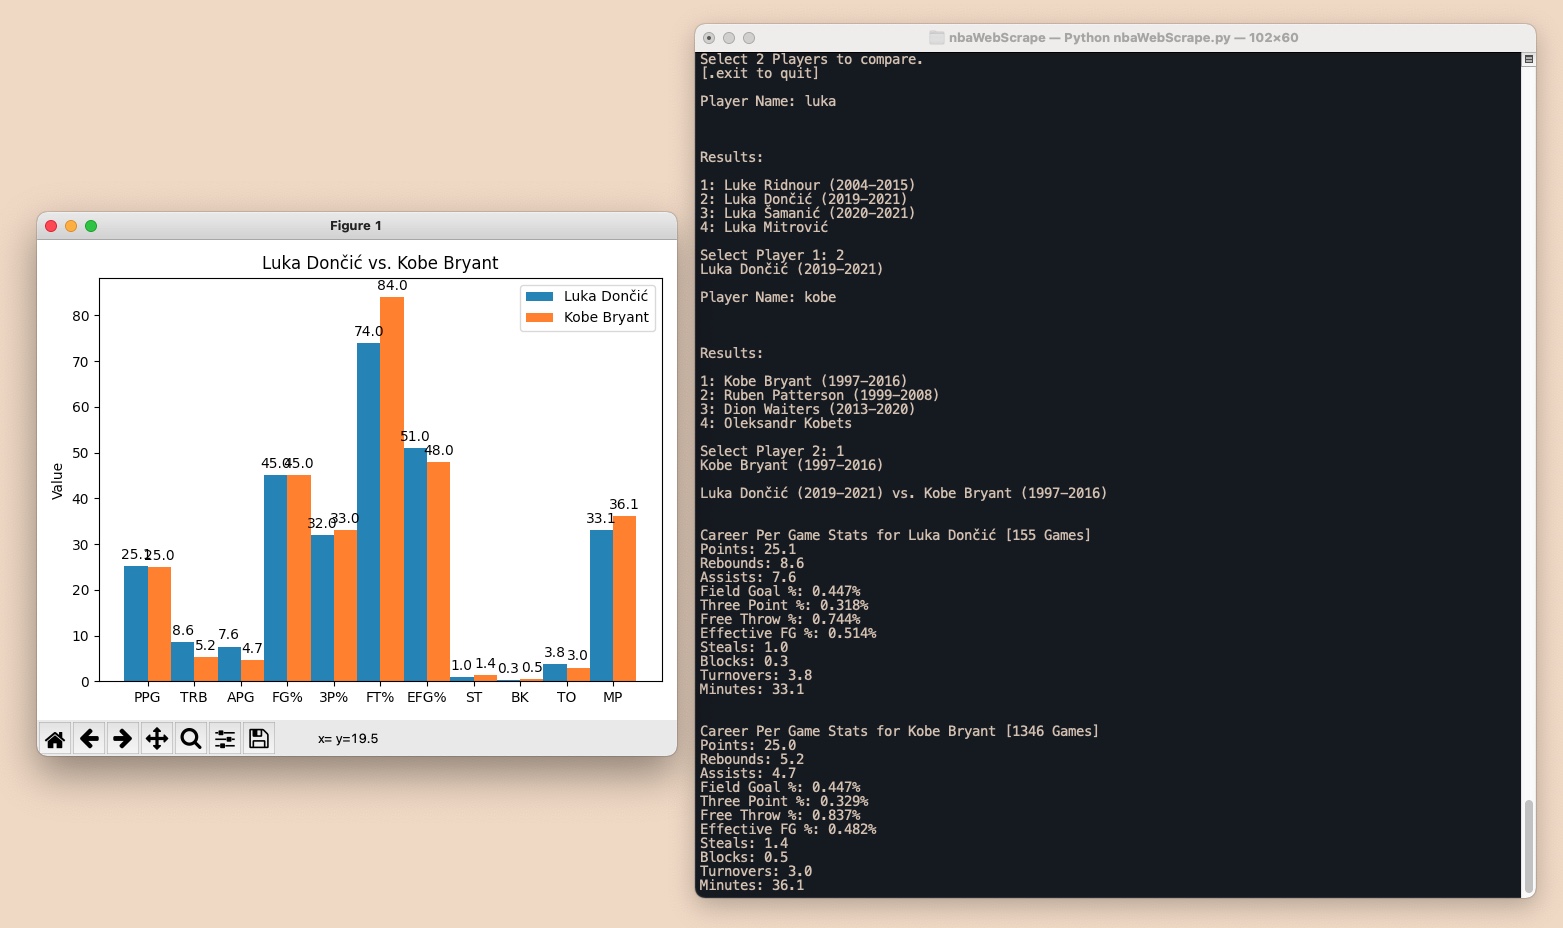Click the EFG% x-axis label
Screen dimensions: 1563x928
427,697
